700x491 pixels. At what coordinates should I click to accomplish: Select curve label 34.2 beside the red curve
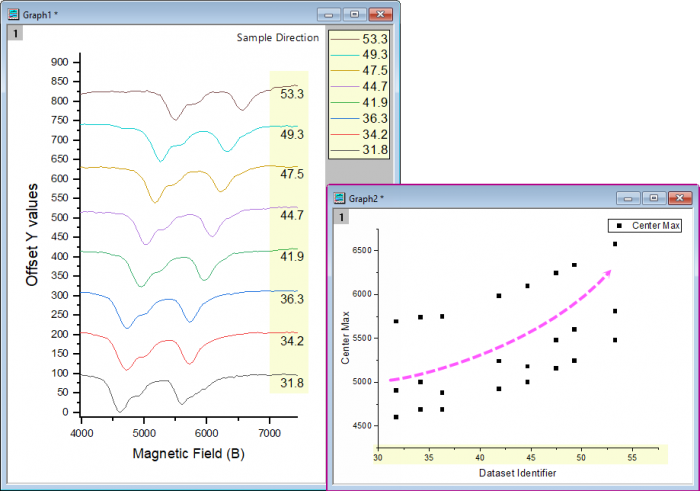point(292,341)
